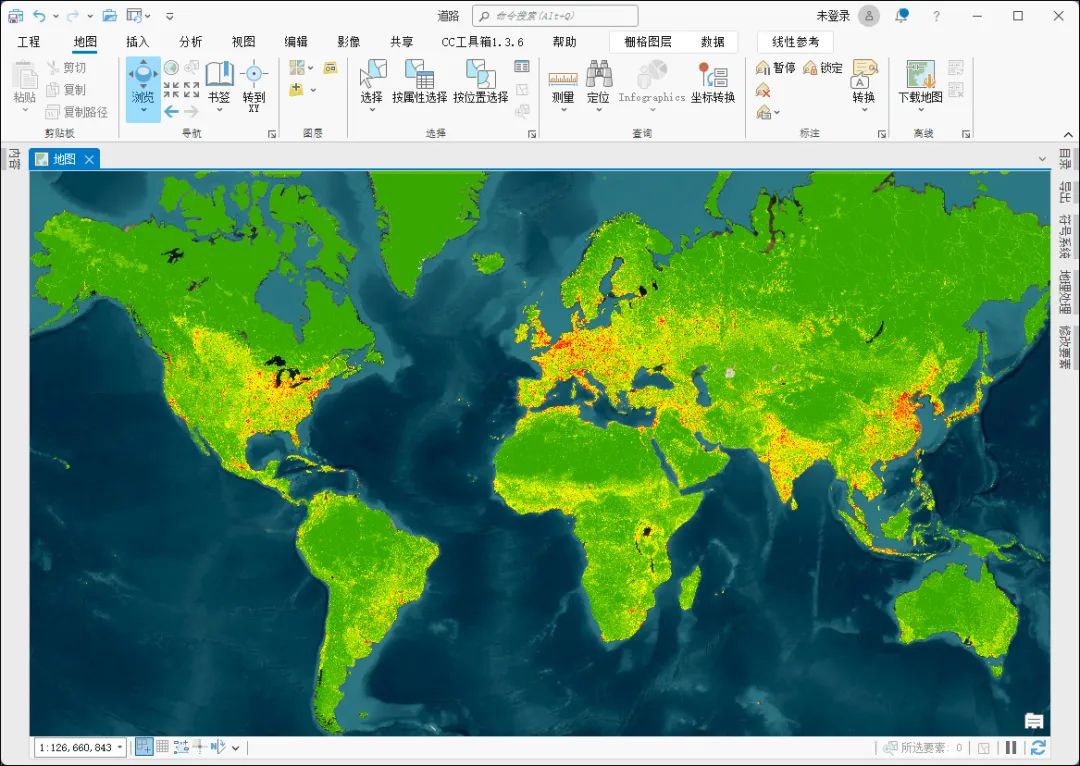Collapse the ribbon with the chevron
Viewport: 1080px width, 766px height.
(1068, 134)
